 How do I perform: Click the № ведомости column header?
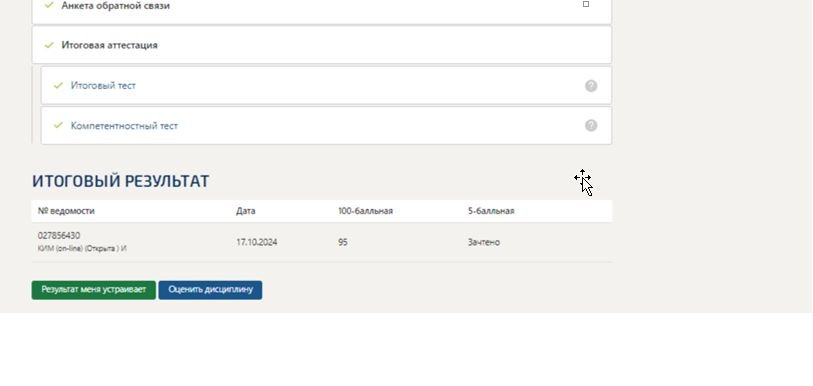tap(66, 211)
